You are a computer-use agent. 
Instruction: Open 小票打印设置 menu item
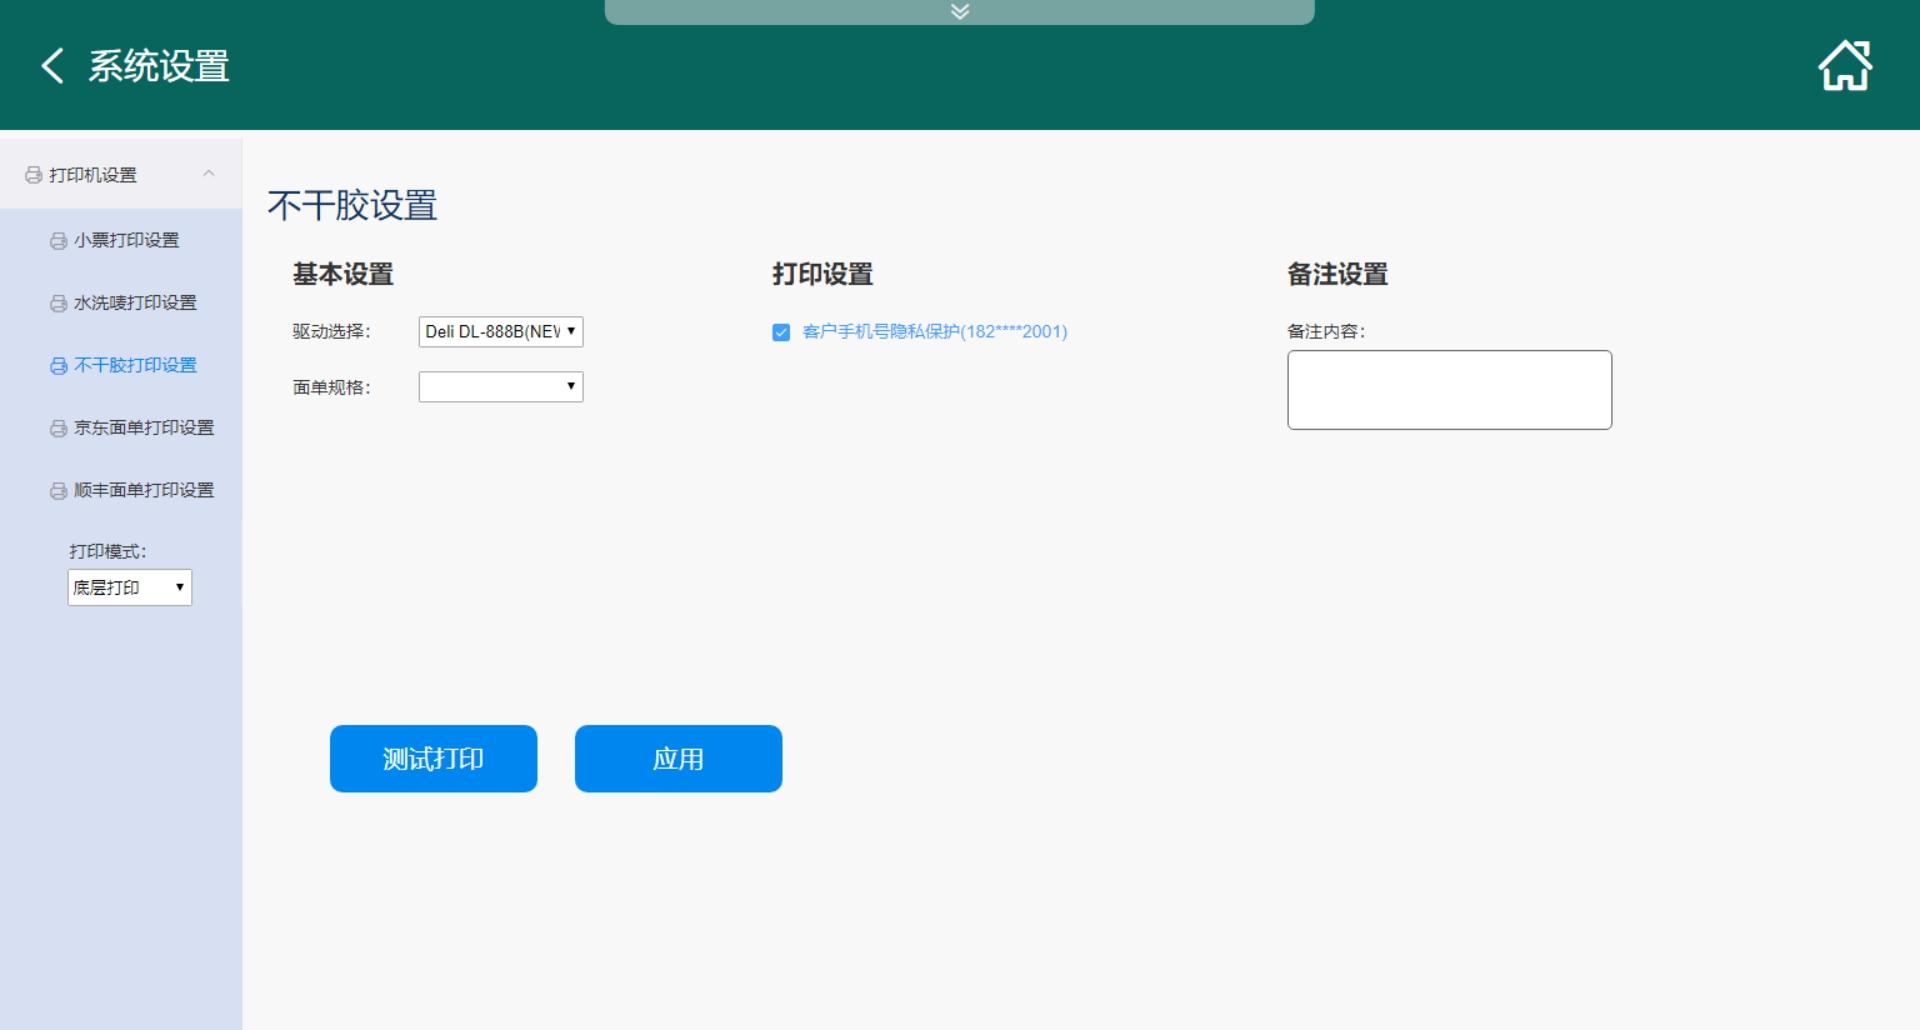(x=127, y=241)
